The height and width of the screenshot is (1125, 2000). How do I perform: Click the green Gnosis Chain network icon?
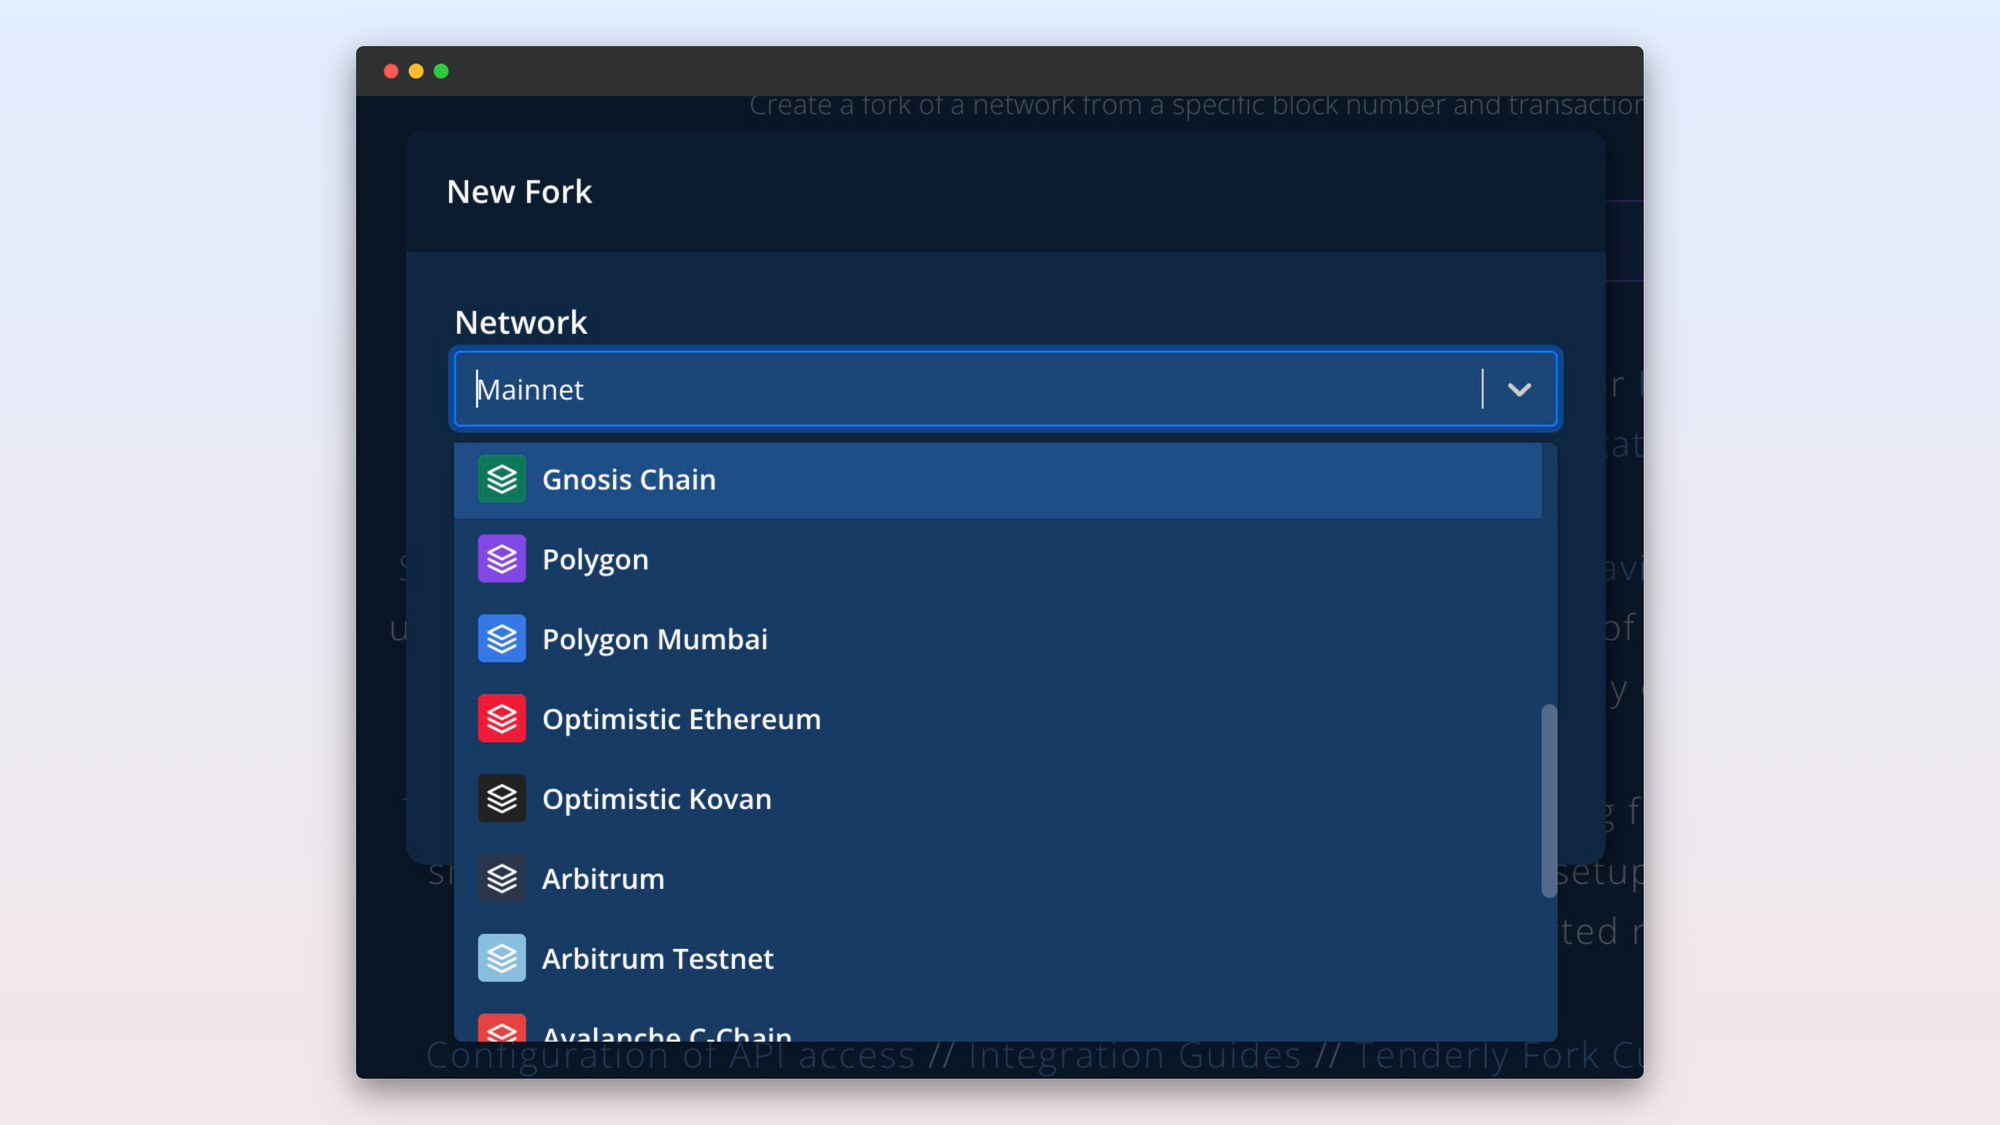coord(501,479)
